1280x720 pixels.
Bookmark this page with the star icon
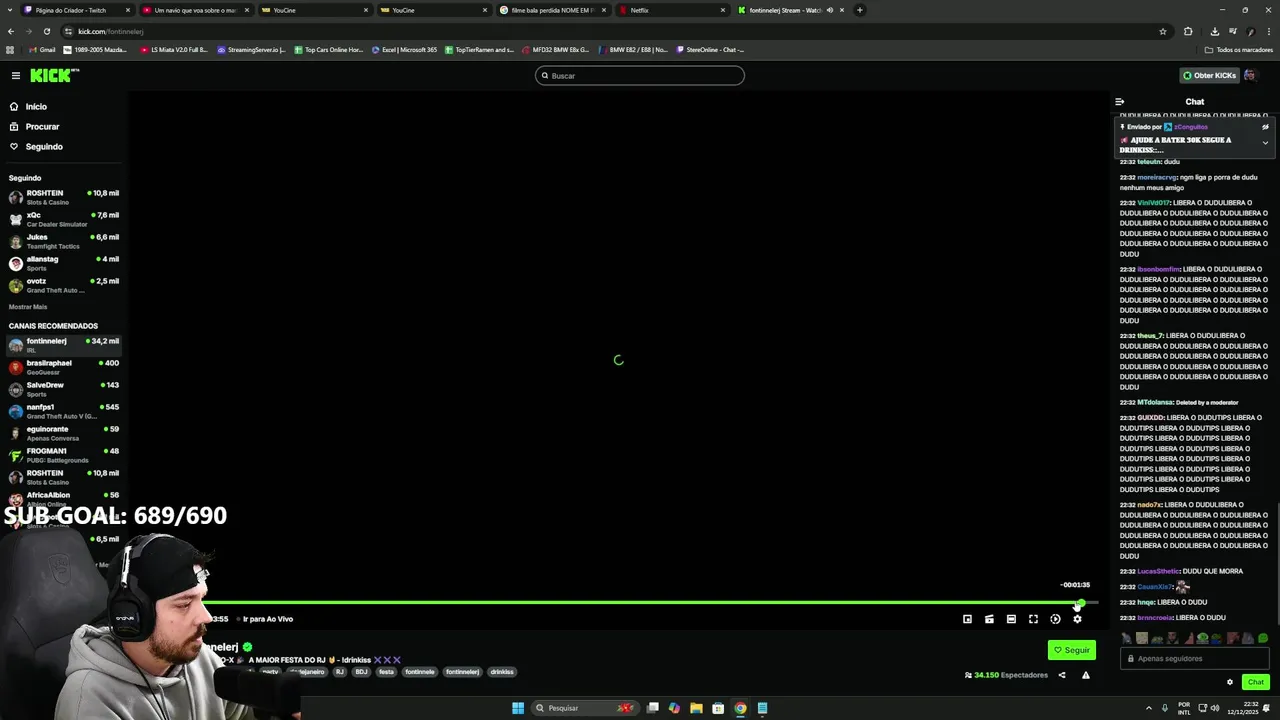(x=1162, y=31)
